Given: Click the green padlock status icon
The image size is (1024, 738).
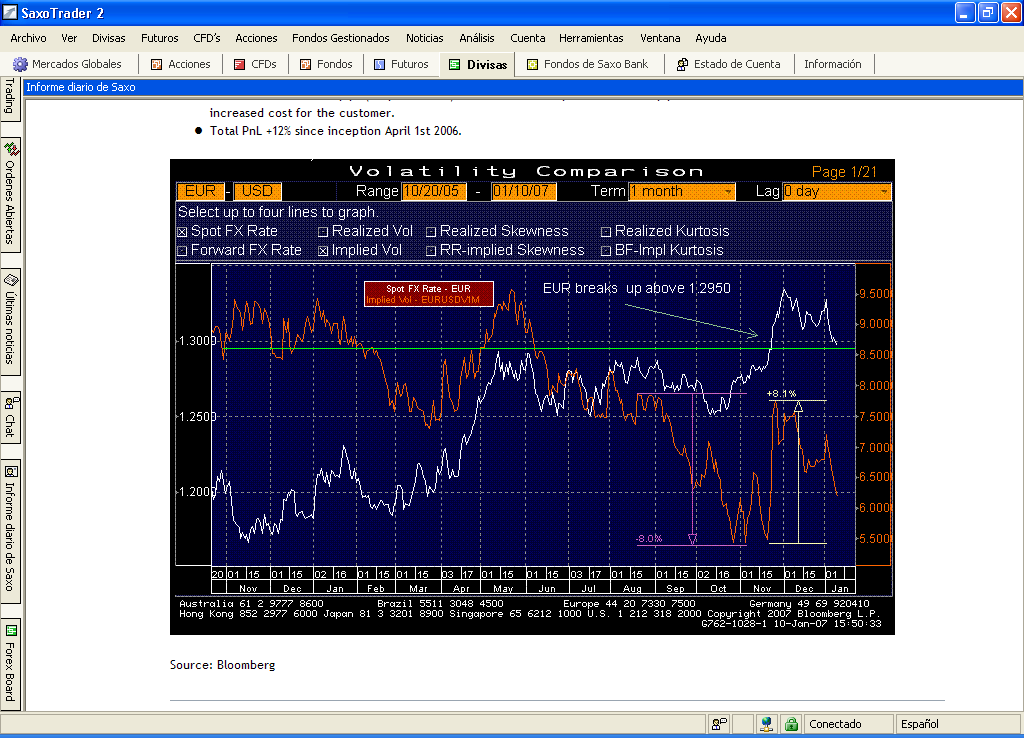Looking at the screenshot, I should coord(791,724).
